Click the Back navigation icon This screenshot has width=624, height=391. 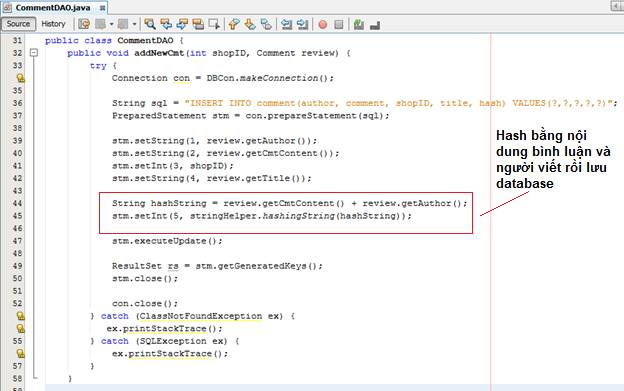[101, 24]
